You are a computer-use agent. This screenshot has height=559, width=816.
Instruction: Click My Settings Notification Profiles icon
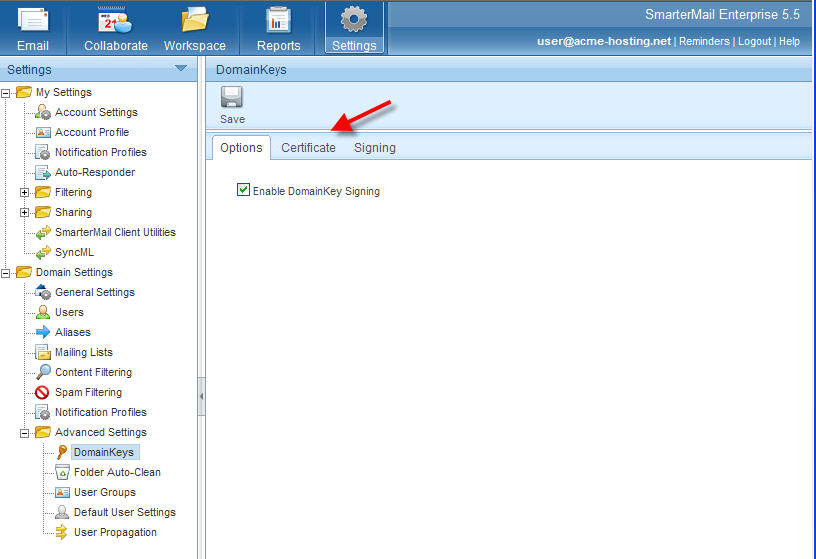click(x=43, y=152)
